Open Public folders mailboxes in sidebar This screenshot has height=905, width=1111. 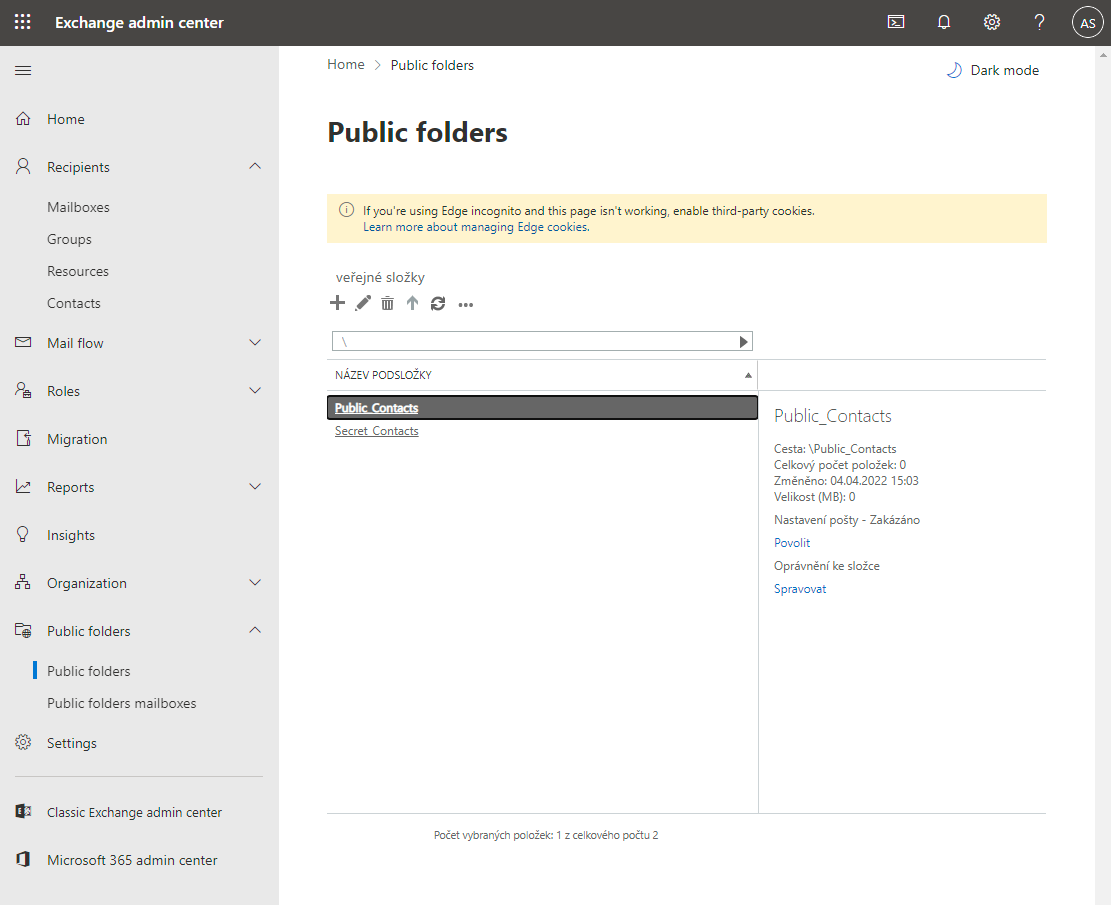(122, 703)
